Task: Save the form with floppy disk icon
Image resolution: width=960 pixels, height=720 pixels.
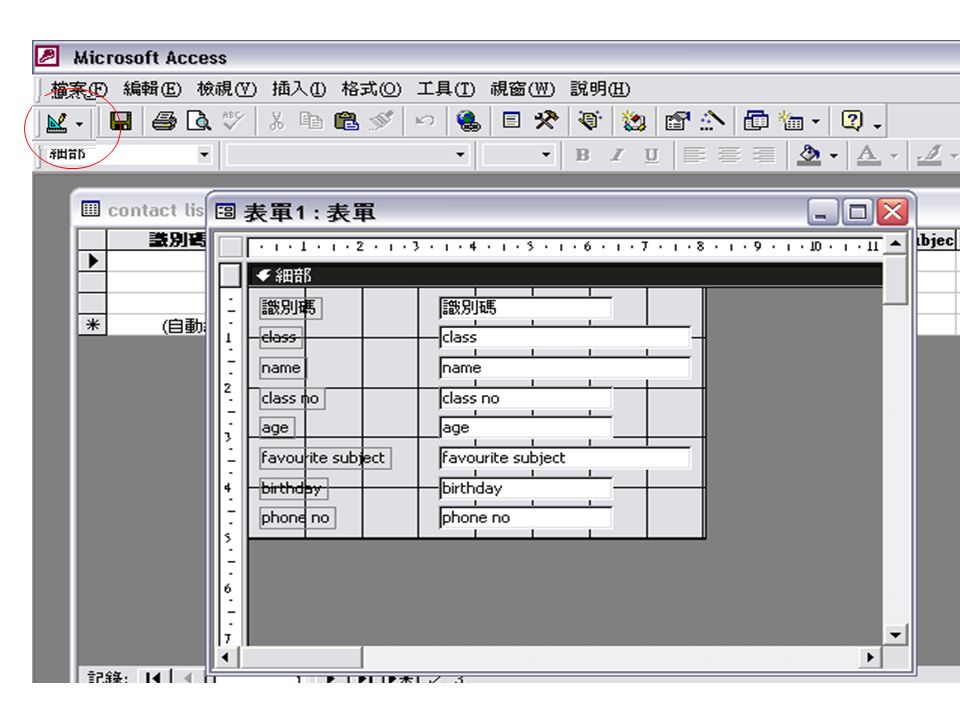Action: pyautogui.click(x=121, y=121)
